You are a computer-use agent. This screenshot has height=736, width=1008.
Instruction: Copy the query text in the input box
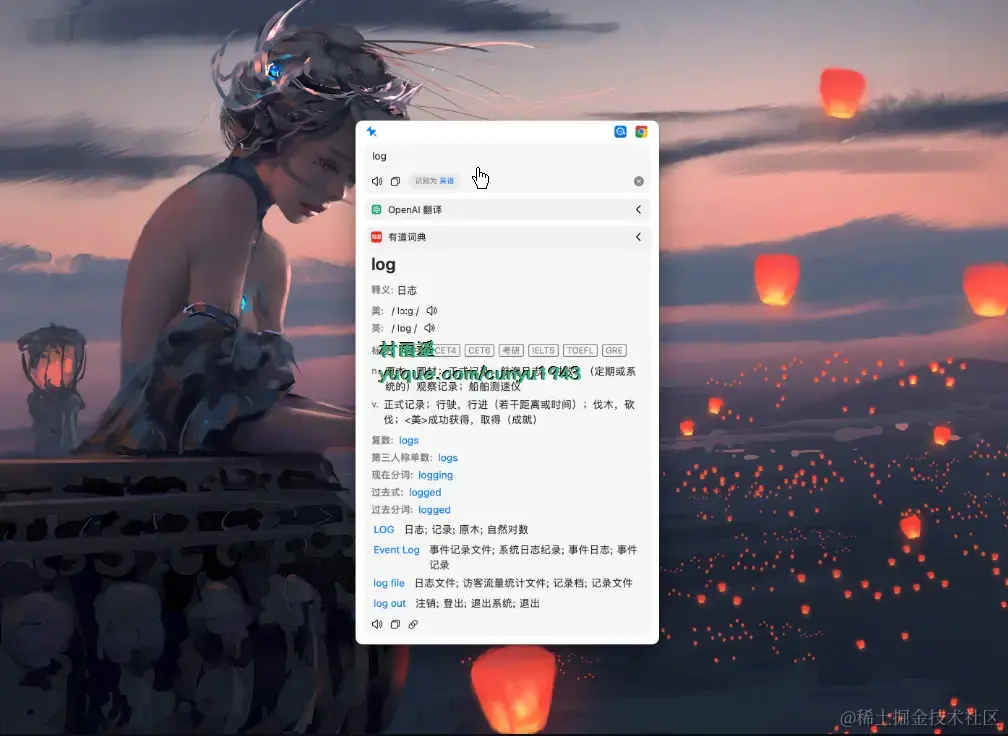point(395,181)
